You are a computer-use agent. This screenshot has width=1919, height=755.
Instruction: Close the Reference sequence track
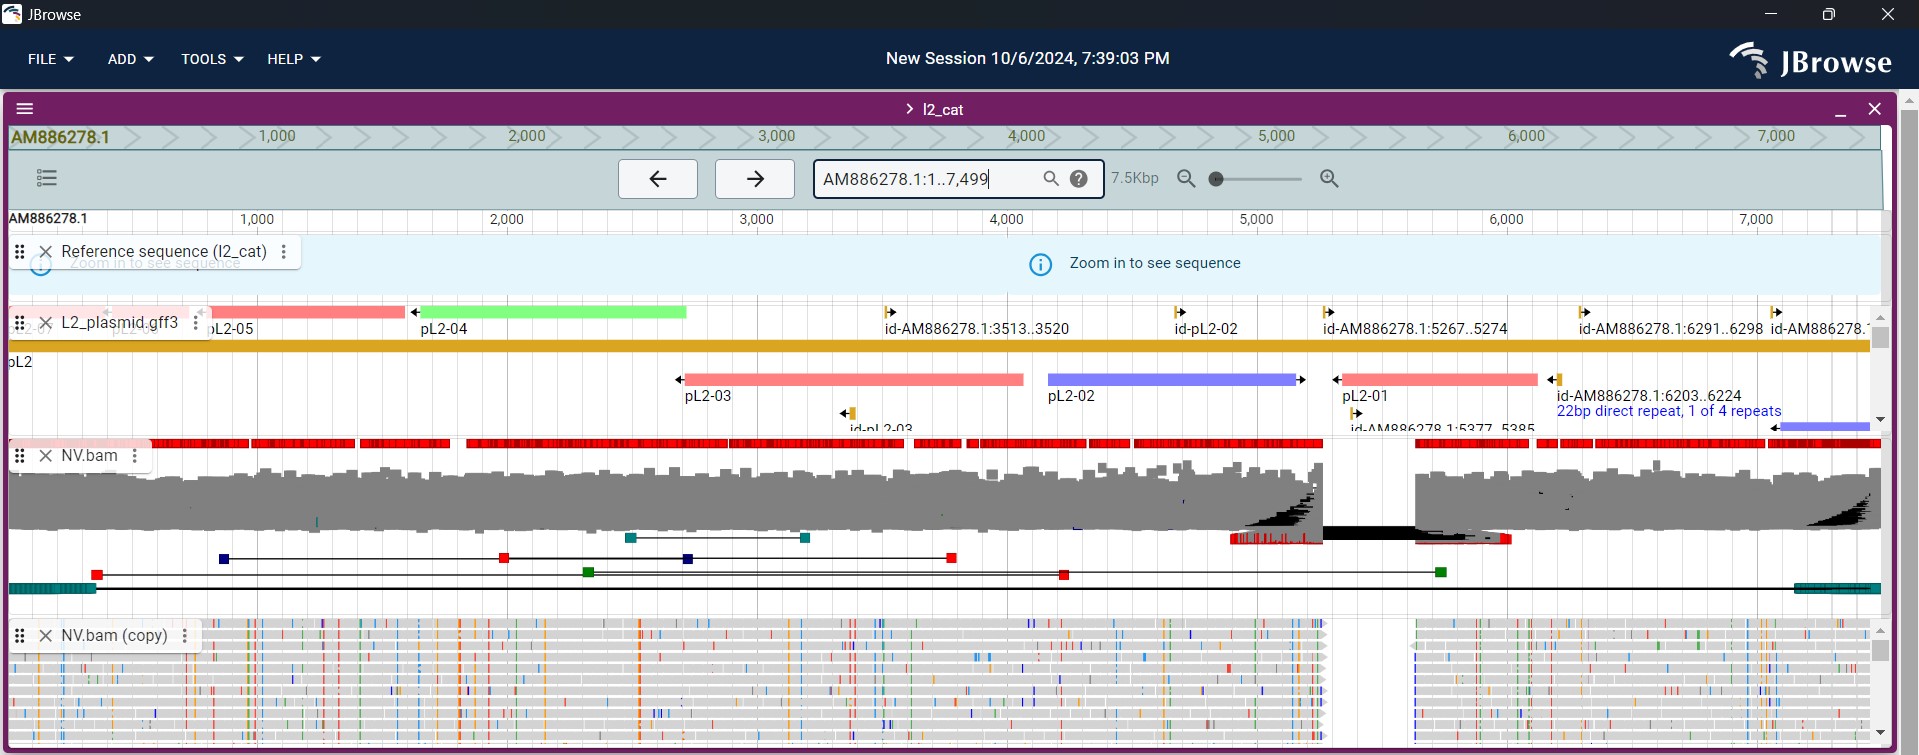point(45,252)
